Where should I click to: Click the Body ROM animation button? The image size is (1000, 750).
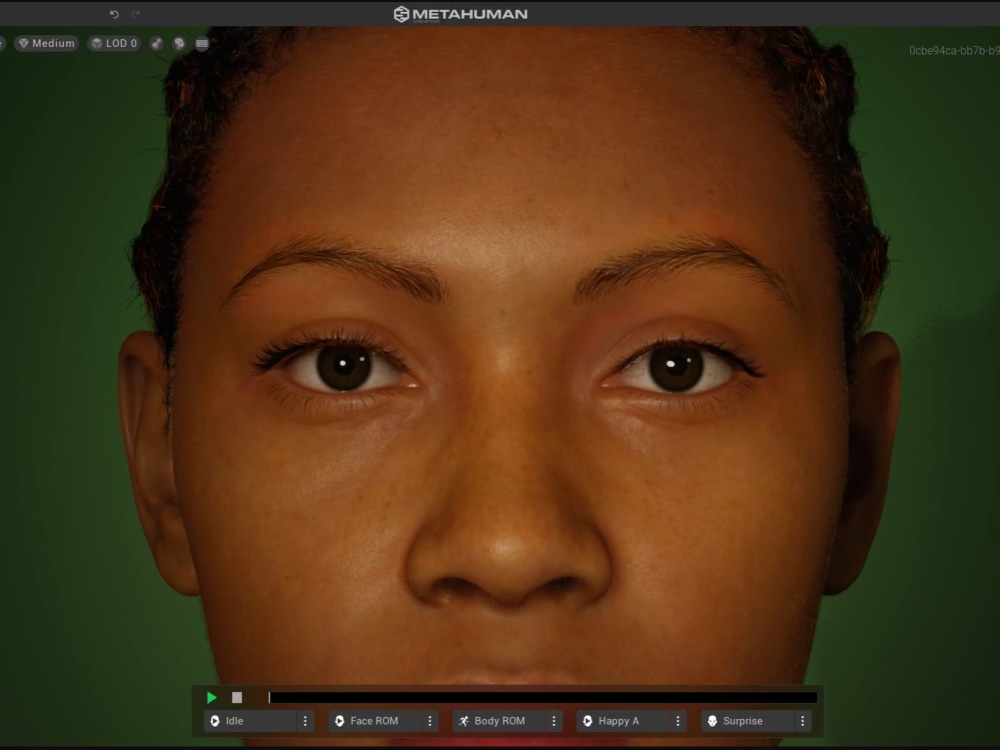(x=500, y=720)
